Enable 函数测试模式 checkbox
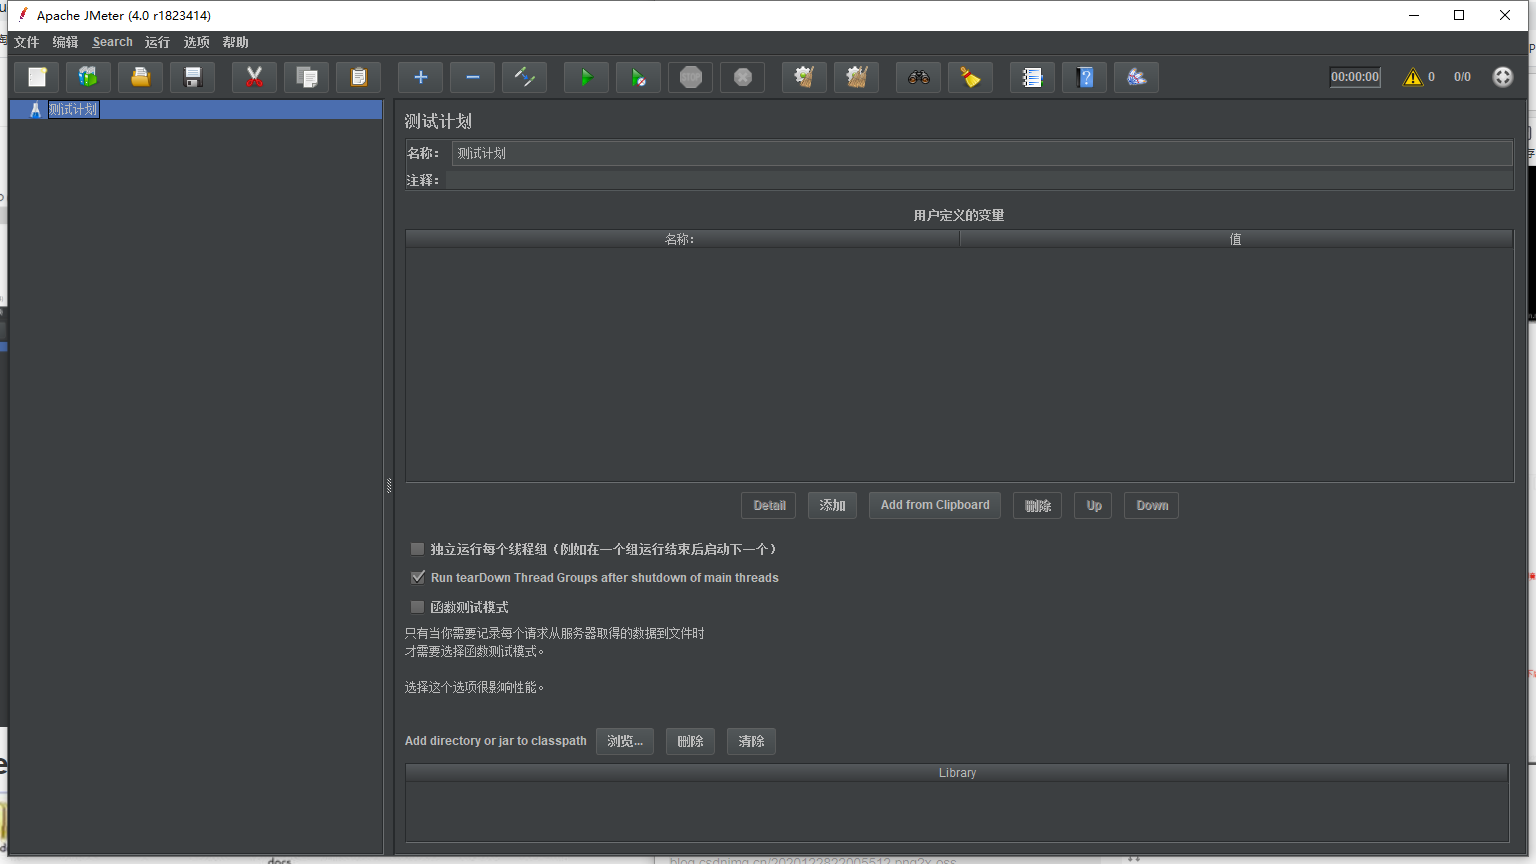The width and height of the screenshot is (1536, 864). 417,607
